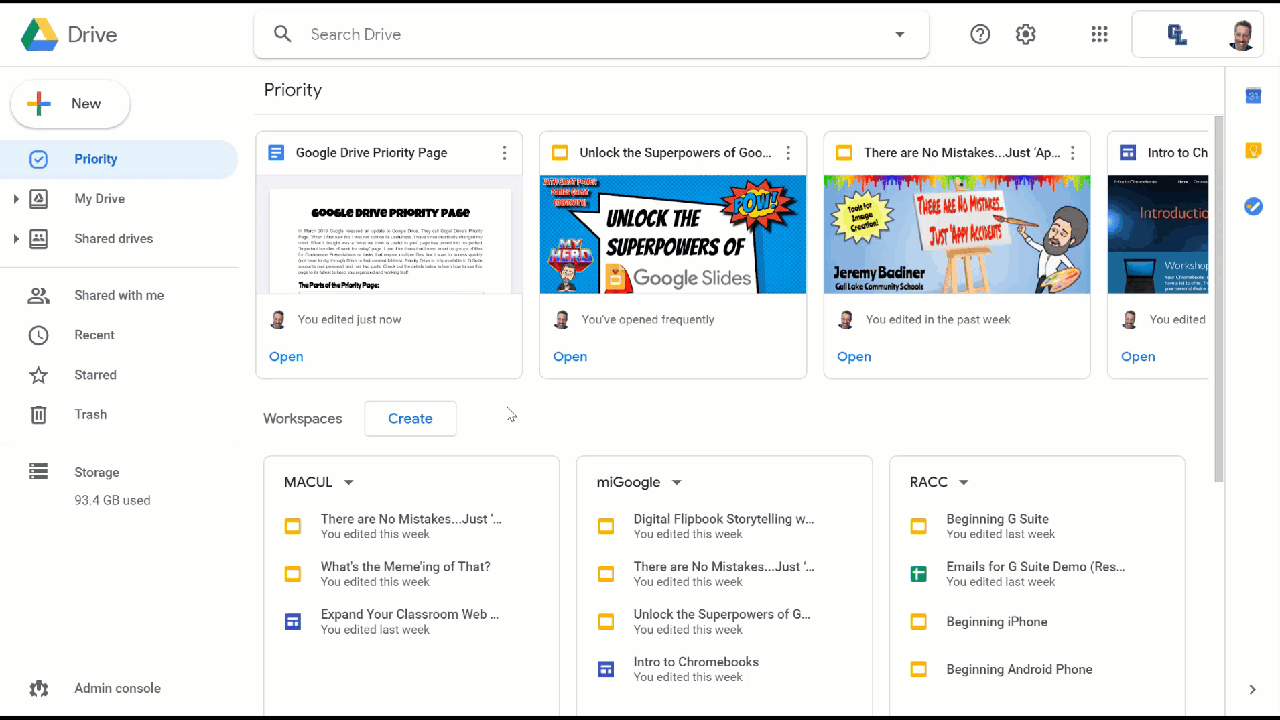Open What's the Meme'ing of That? file
The image size is (1280, 720).
click(410, 574)
